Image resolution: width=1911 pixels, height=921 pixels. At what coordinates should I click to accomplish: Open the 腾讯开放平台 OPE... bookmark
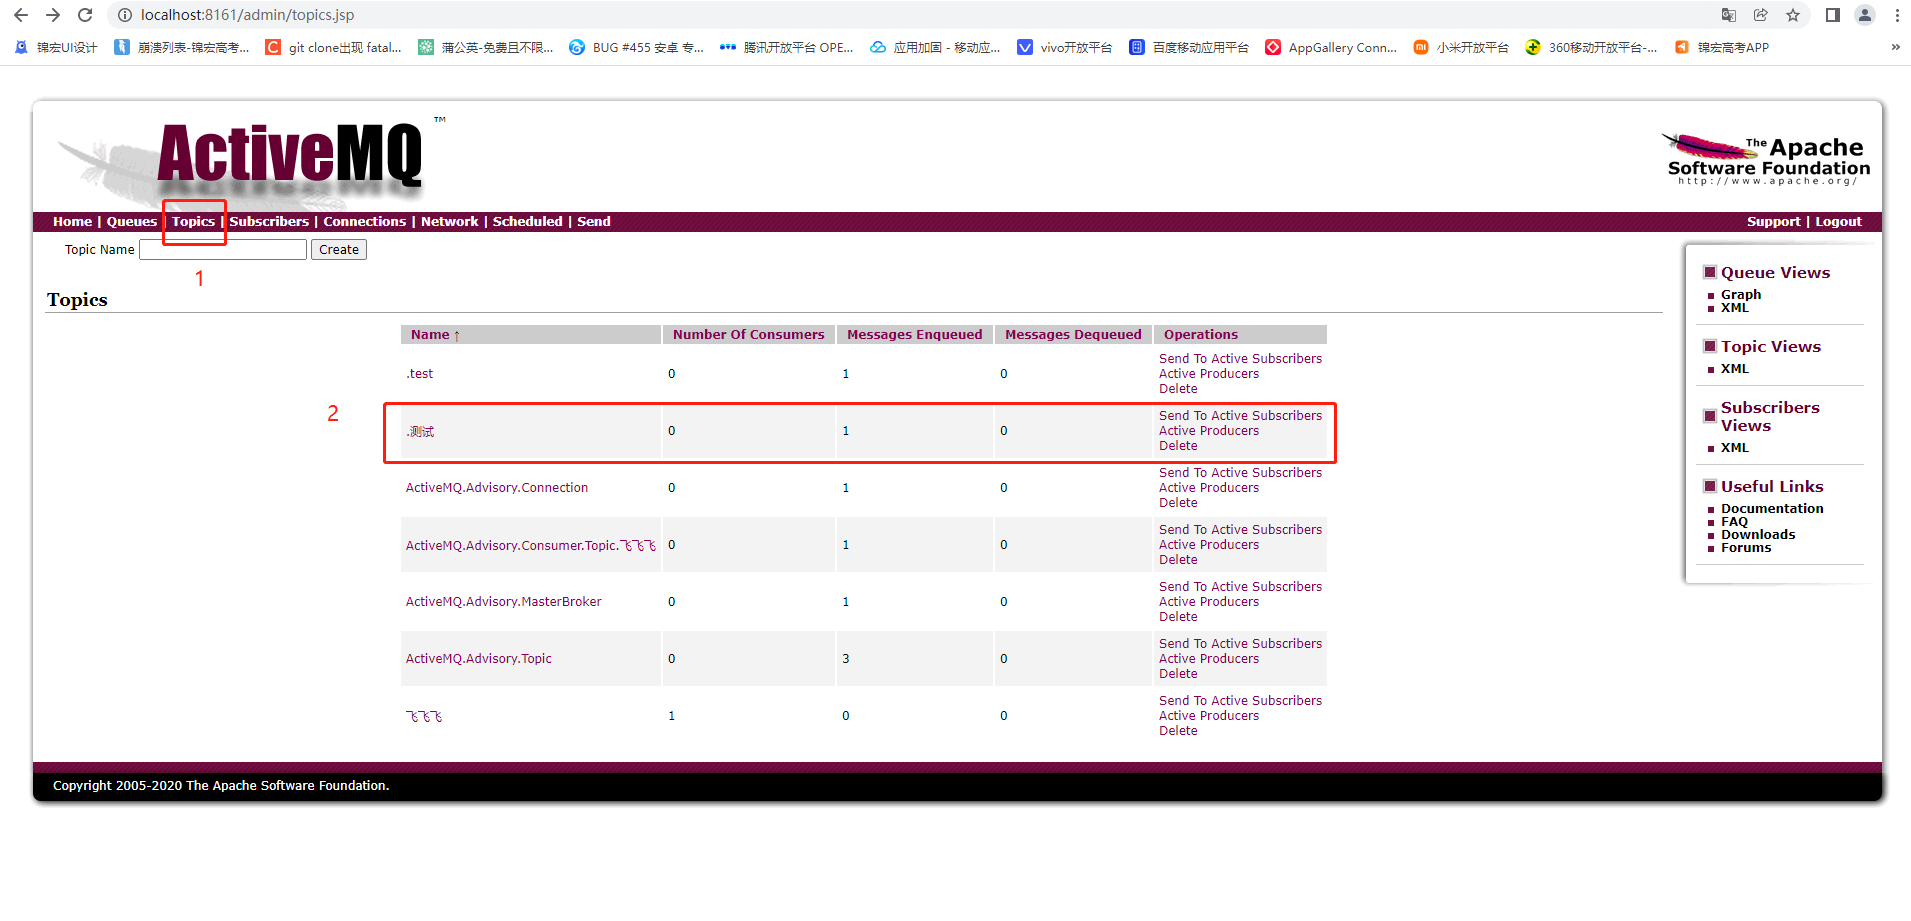(786, 47)
